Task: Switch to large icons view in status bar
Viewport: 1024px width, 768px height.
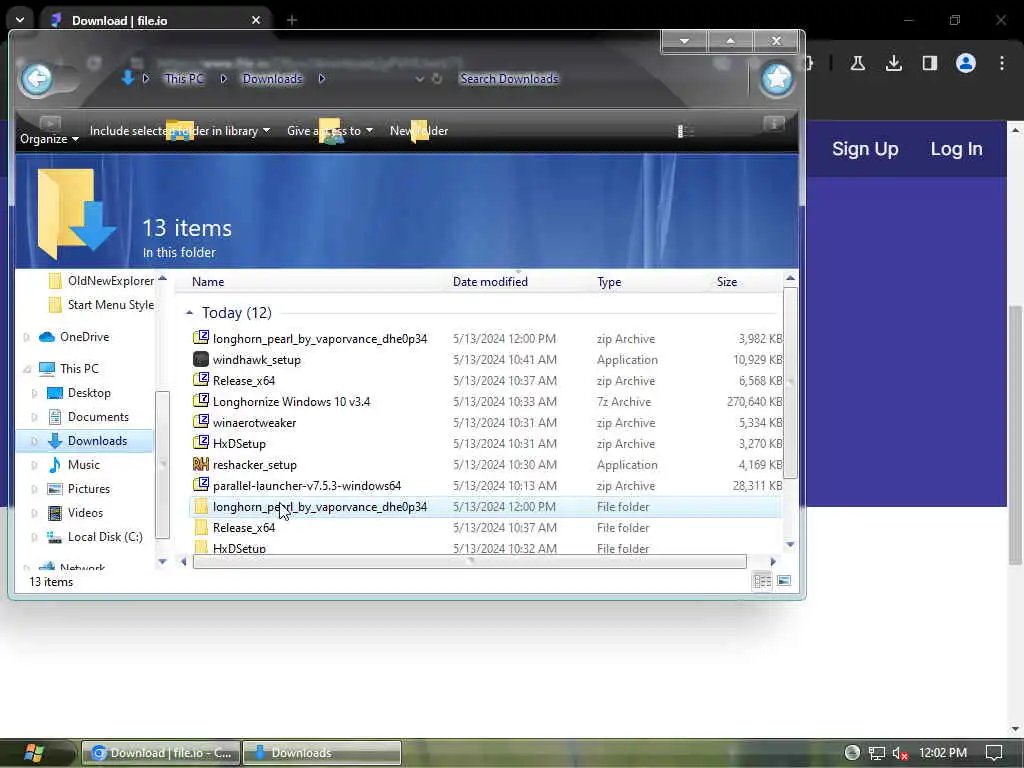Action: click(x=784, y=581)
